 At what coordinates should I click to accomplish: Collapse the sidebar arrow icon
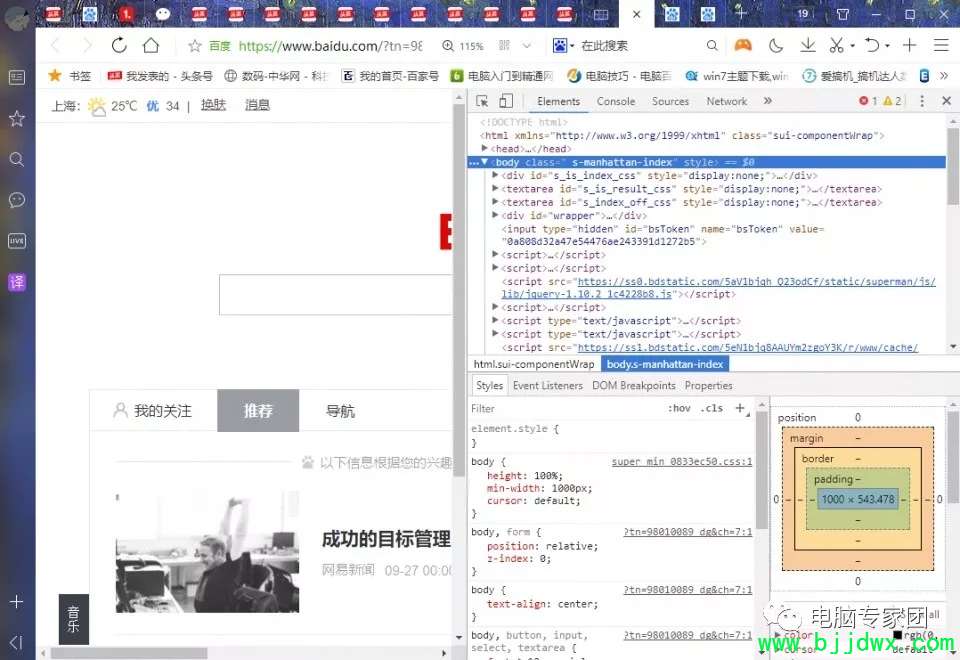(17, 642)
